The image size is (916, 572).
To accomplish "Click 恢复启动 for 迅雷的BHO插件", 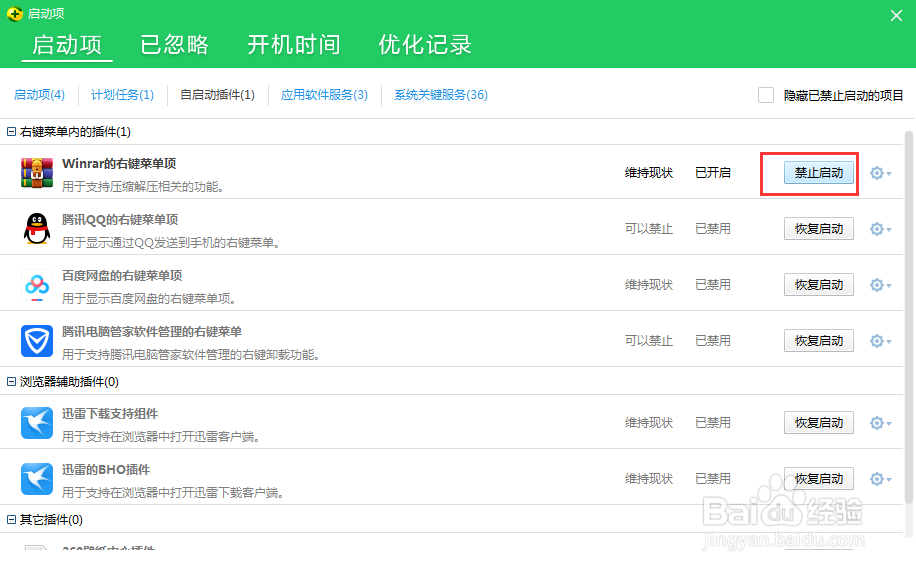I will coord(818,479).
